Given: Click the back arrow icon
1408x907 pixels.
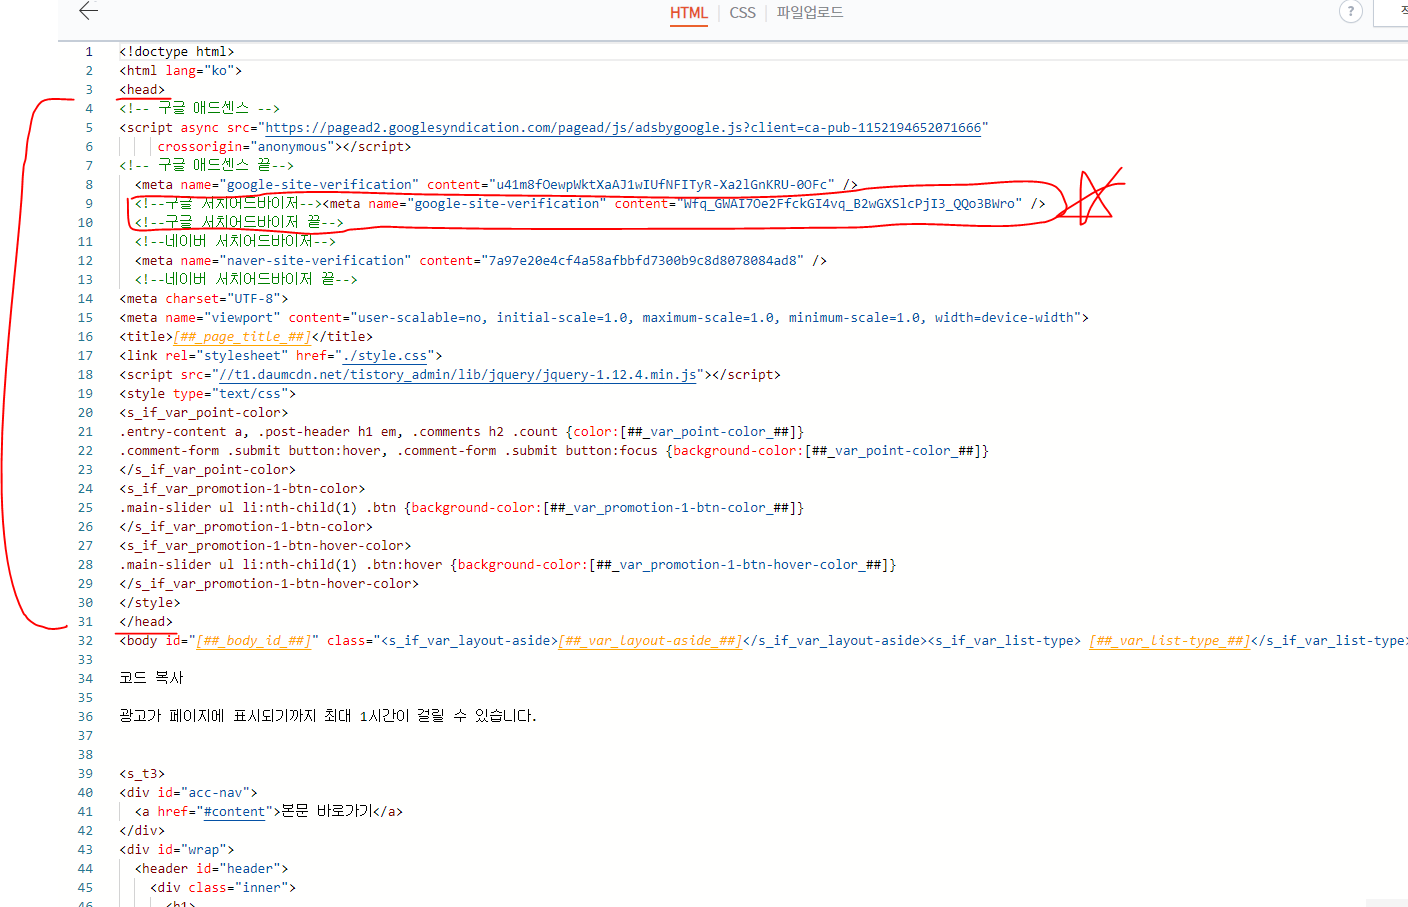Looking at the screenshot, I should pyautogui.click(x=89, y=11).
